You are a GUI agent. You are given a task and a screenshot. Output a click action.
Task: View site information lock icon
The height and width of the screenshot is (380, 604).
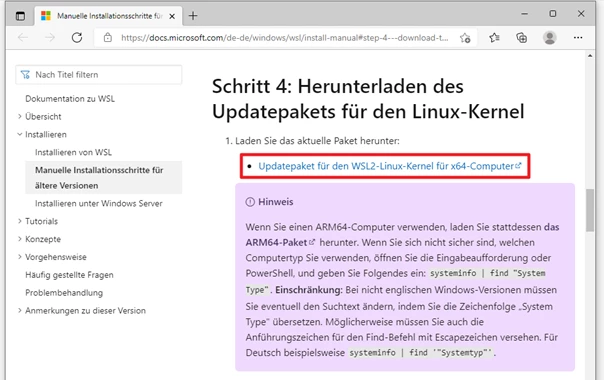tap(108, 38)
